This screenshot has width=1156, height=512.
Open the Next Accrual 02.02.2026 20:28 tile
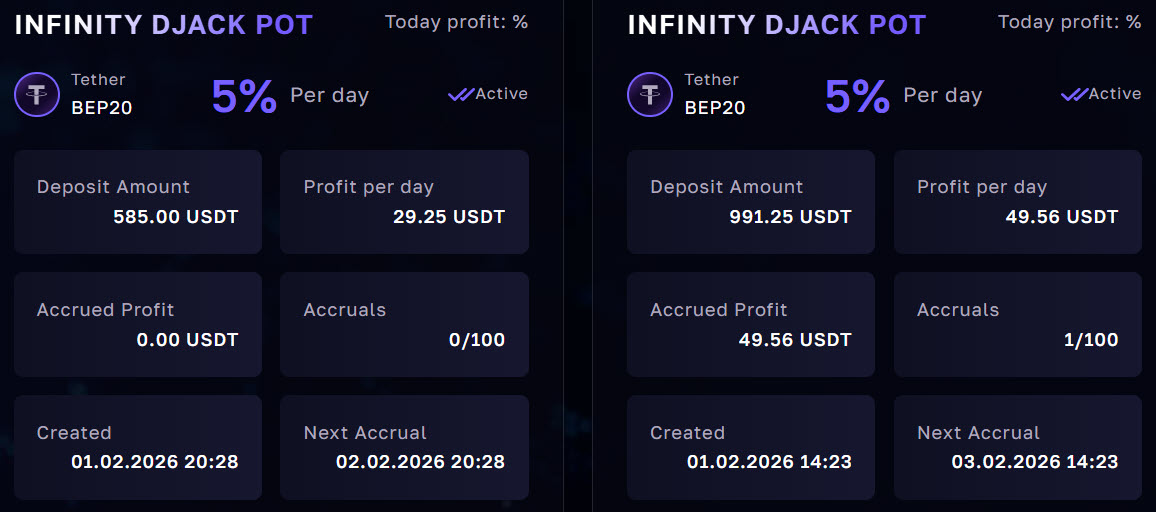point(404,447)
